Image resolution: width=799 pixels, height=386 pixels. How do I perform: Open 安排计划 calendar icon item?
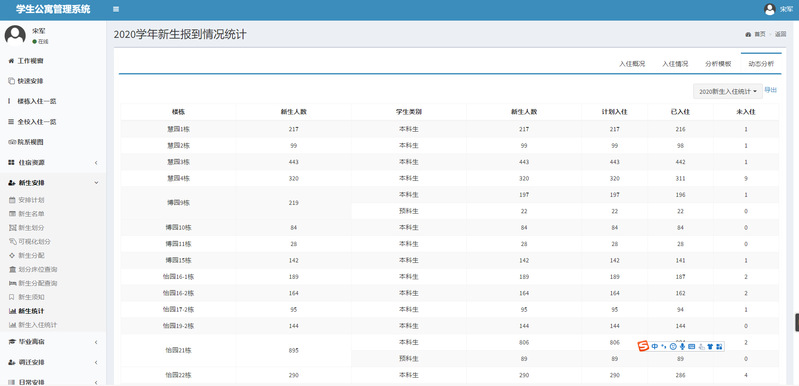13,200
